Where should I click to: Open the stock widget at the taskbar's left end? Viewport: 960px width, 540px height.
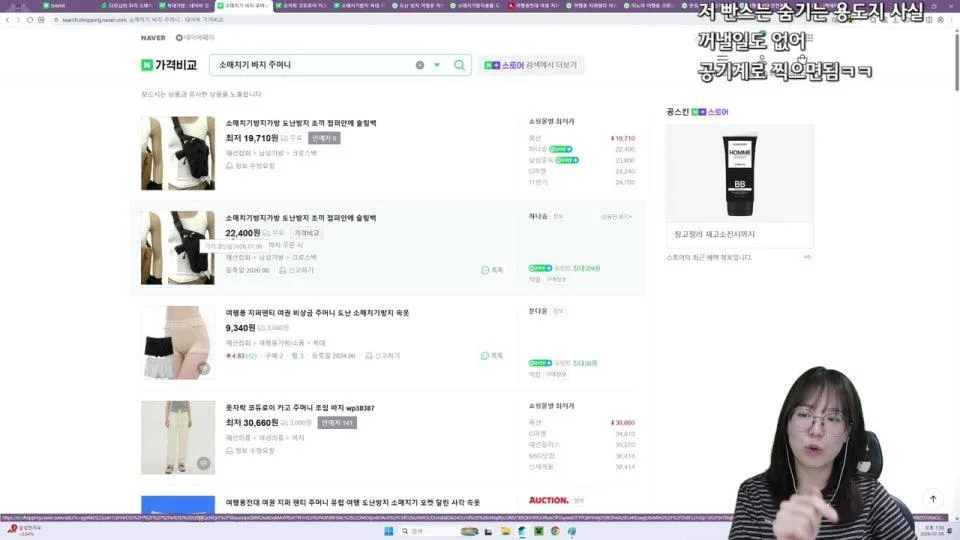coord(24,530)
